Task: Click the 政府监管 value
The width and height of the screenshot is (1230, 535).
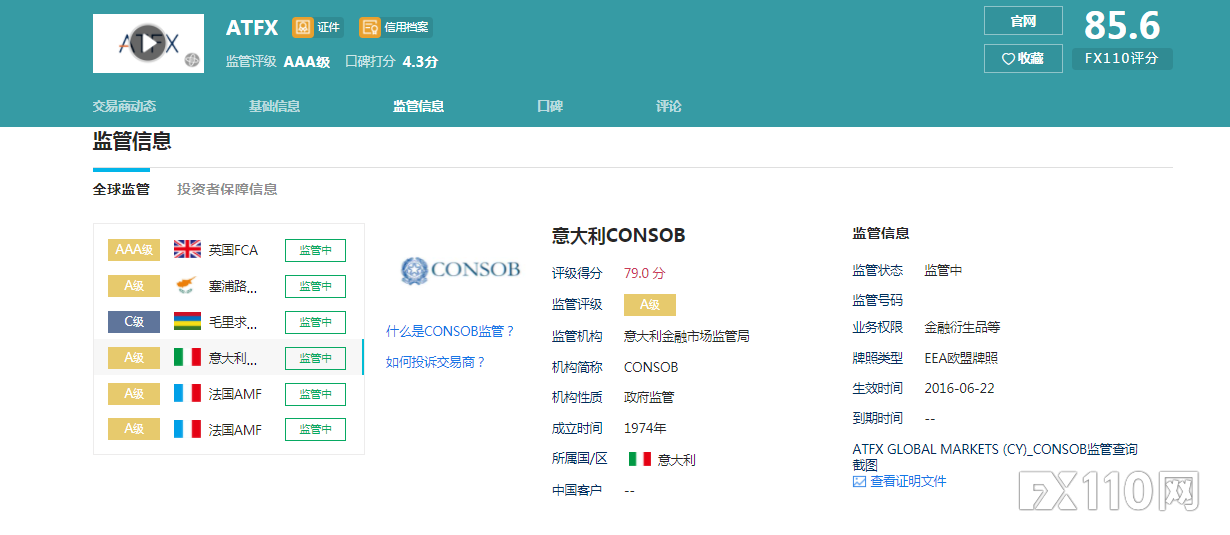Action: (x=649, y=398)
